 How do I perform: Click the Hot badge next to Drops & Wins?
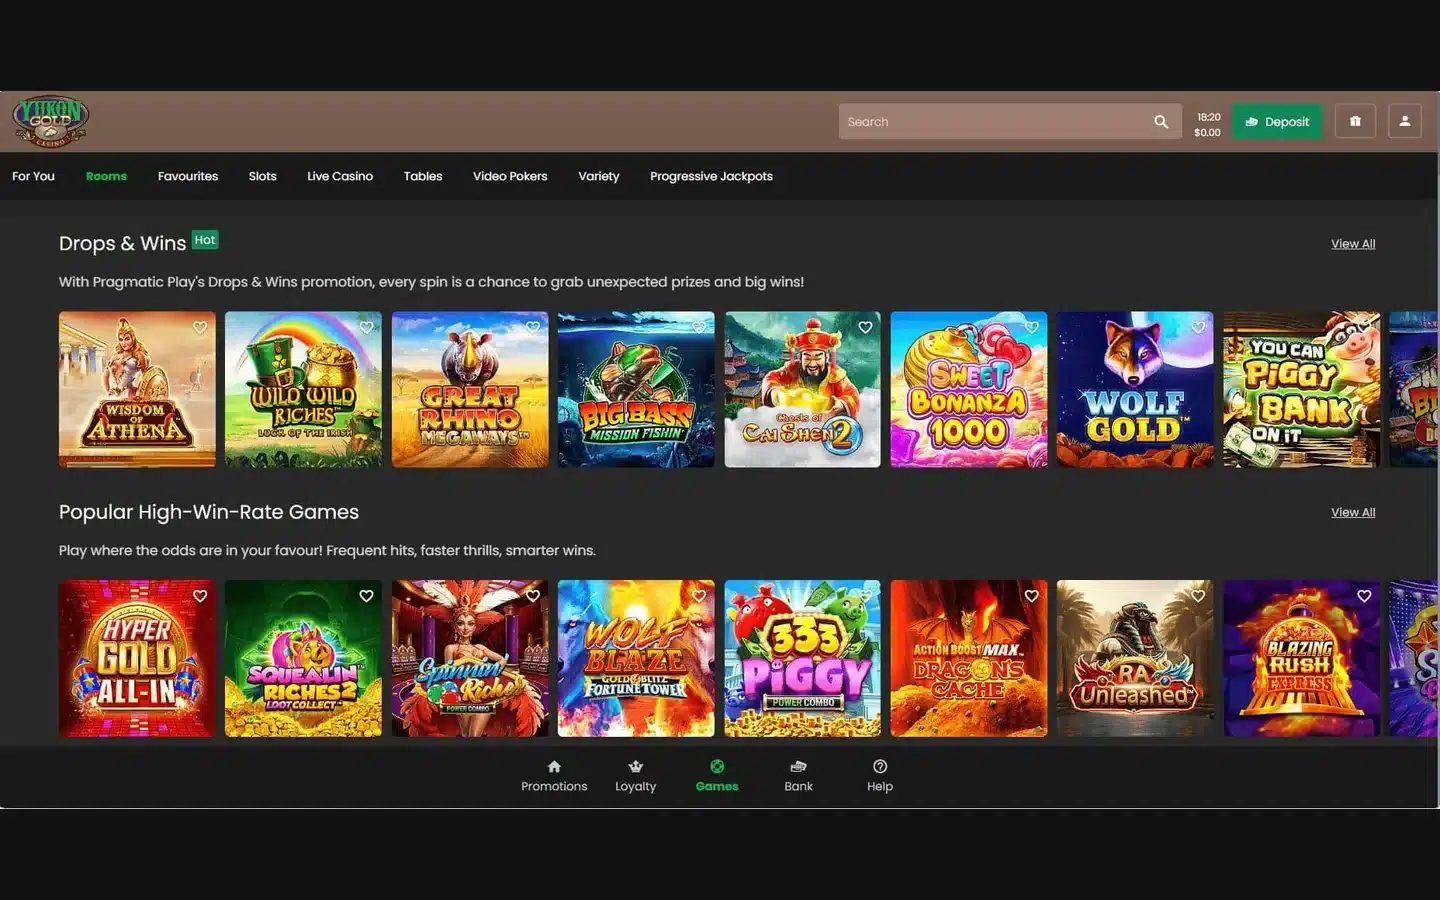205,240
